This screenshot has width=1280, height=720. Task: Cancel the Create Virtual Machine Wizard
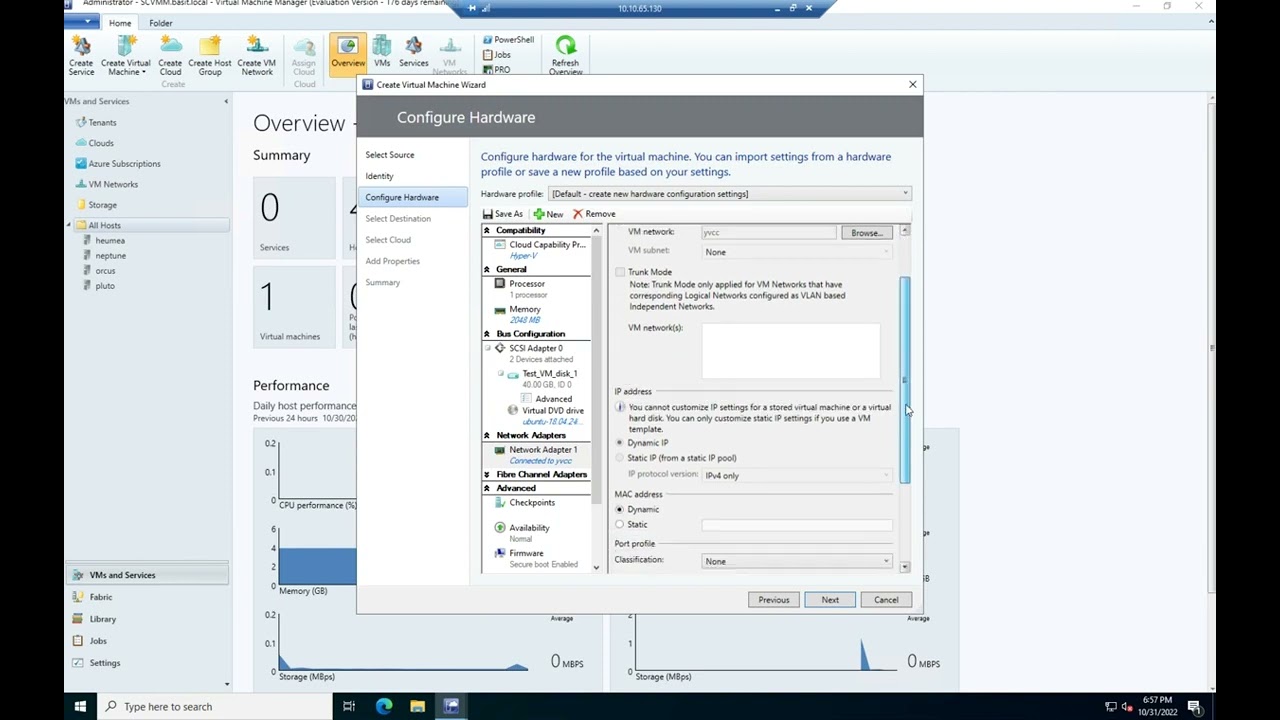(886, 600)
